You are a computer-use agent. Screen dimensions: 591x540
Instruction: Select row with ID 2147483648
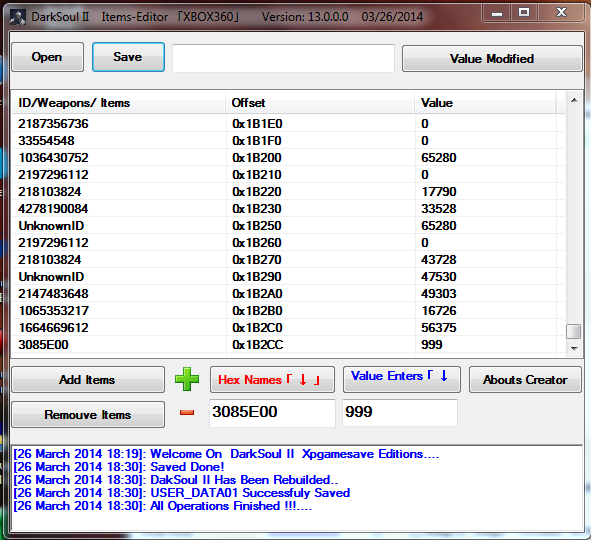tap(288, 294)
